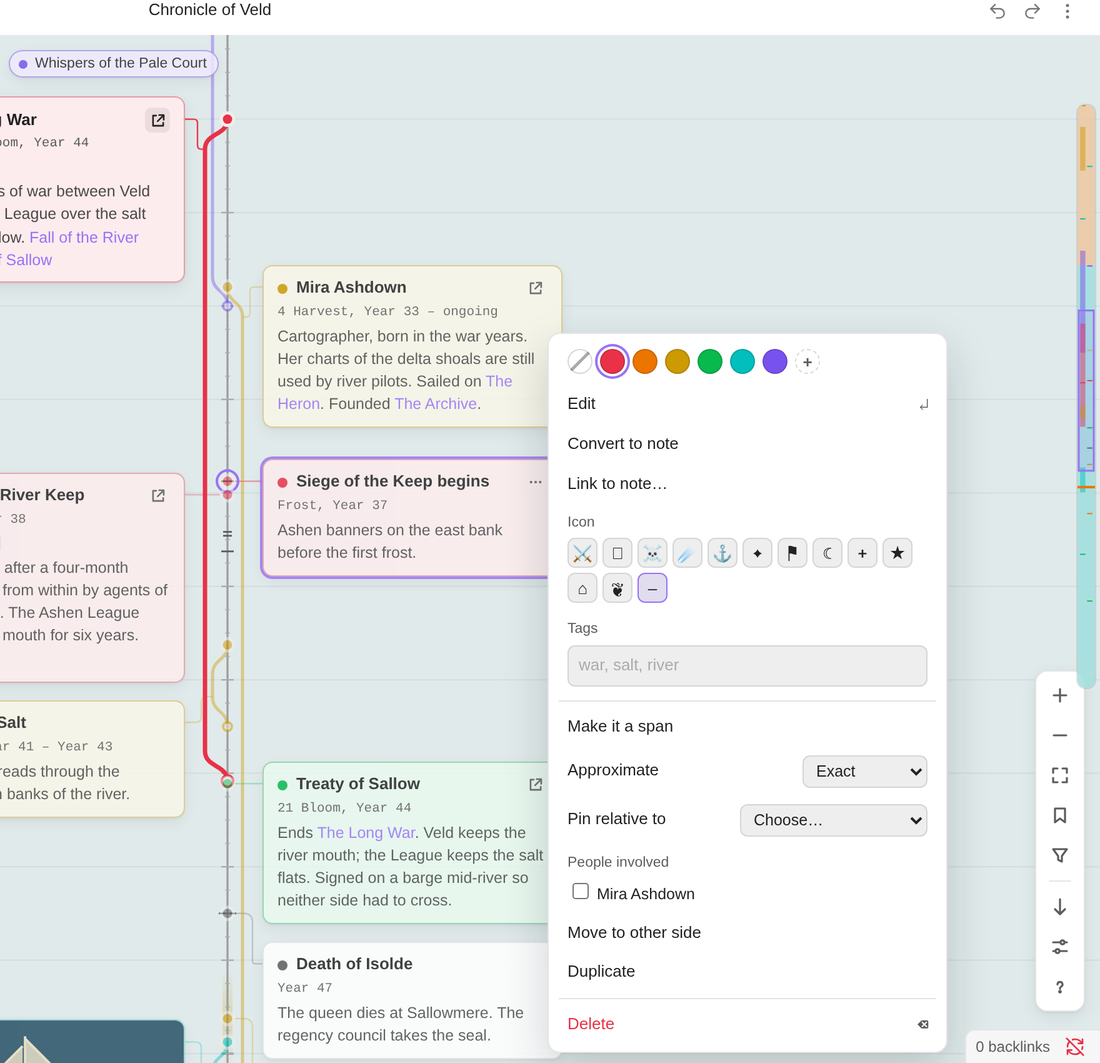1100x1063 pixels.
Task: Select the five-point star icon
Action: click(897, 553)
